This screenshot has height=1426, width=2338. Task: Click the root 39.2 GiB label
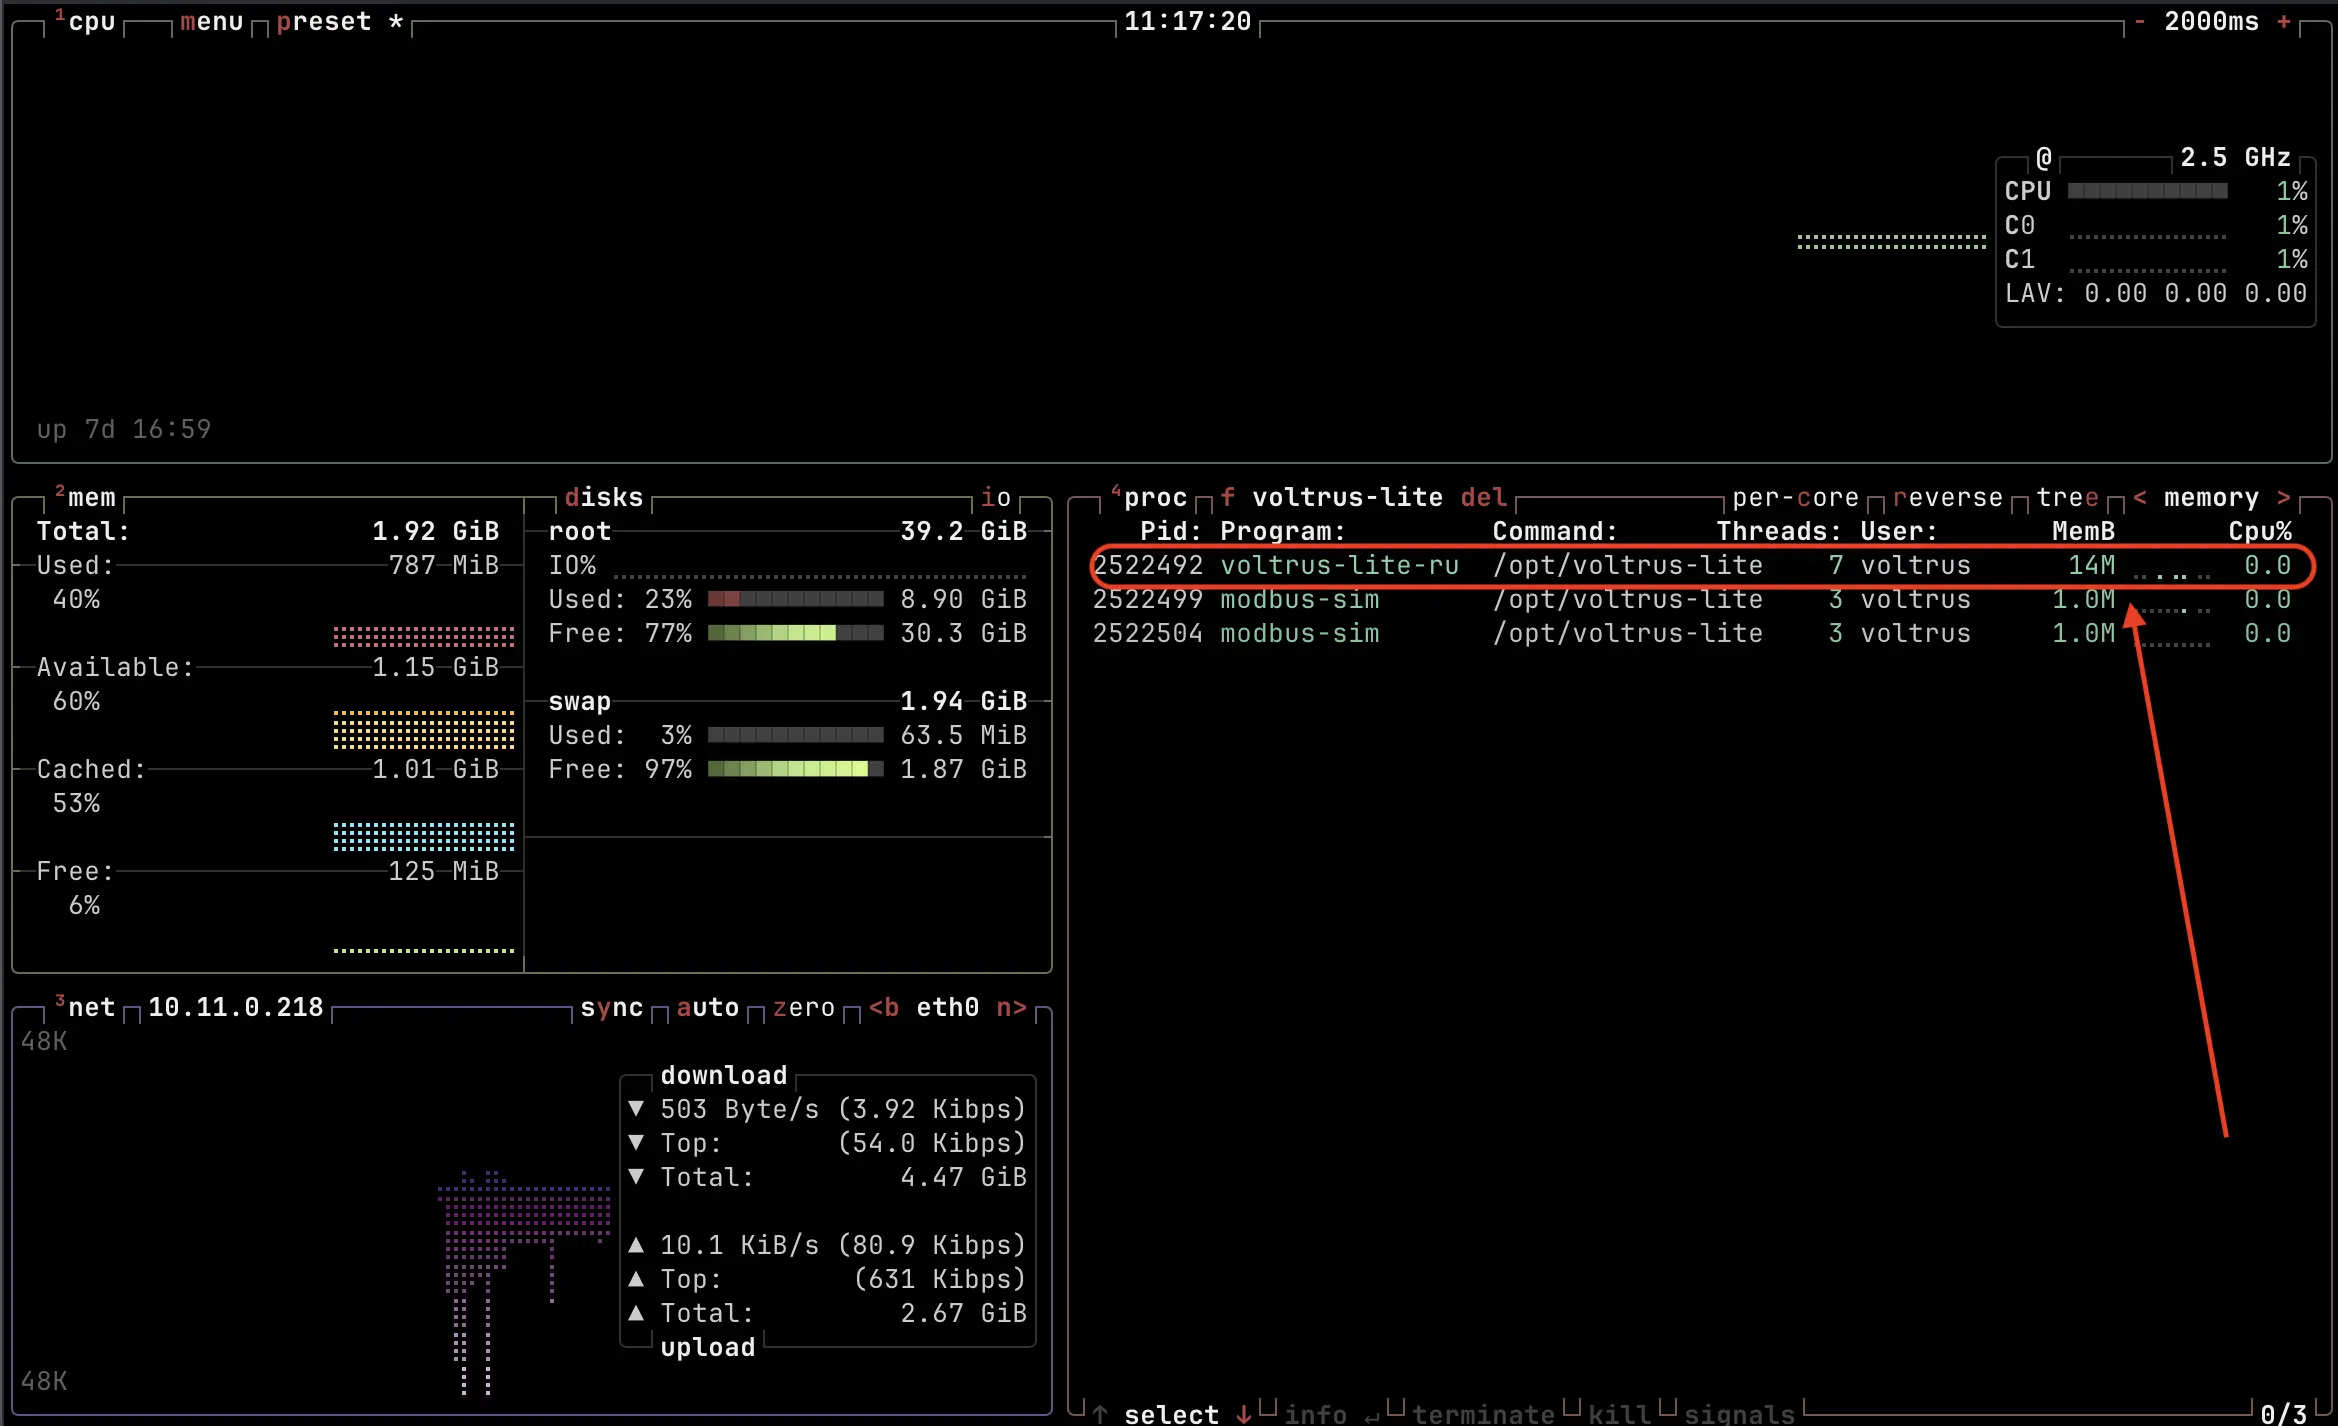tap(964, 531)
